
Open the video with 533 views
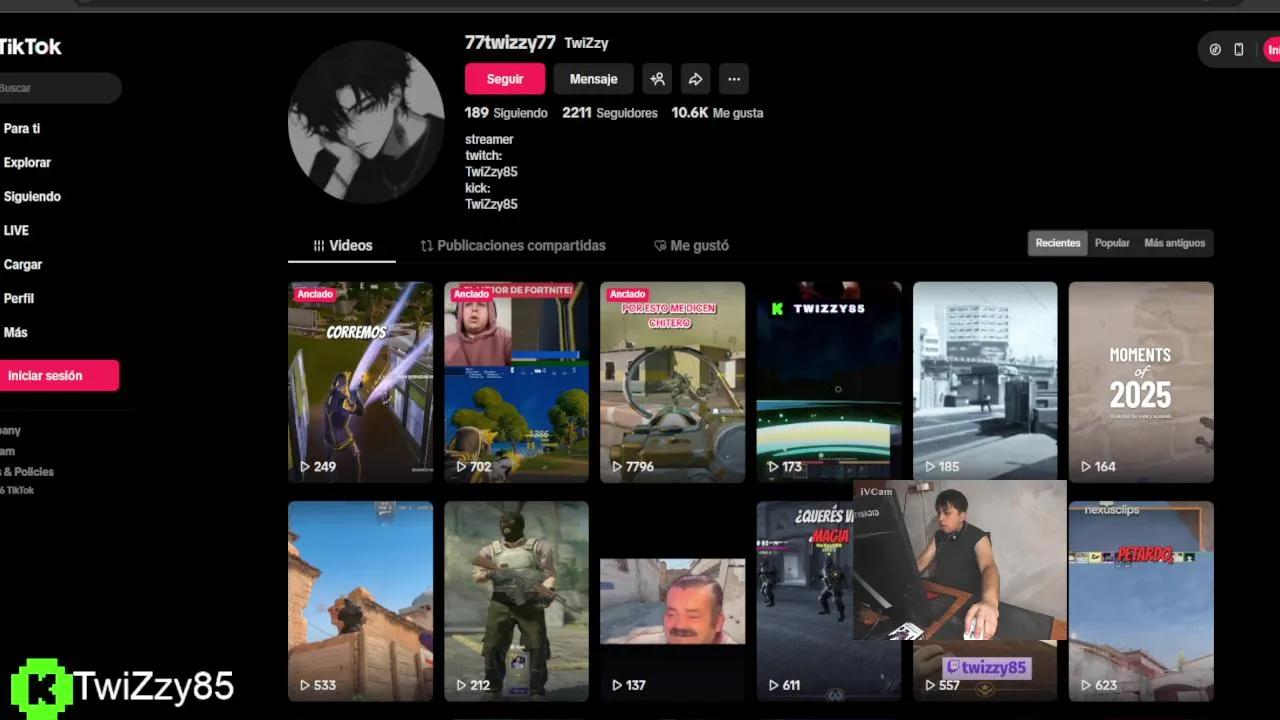click(x=360, y=601)
